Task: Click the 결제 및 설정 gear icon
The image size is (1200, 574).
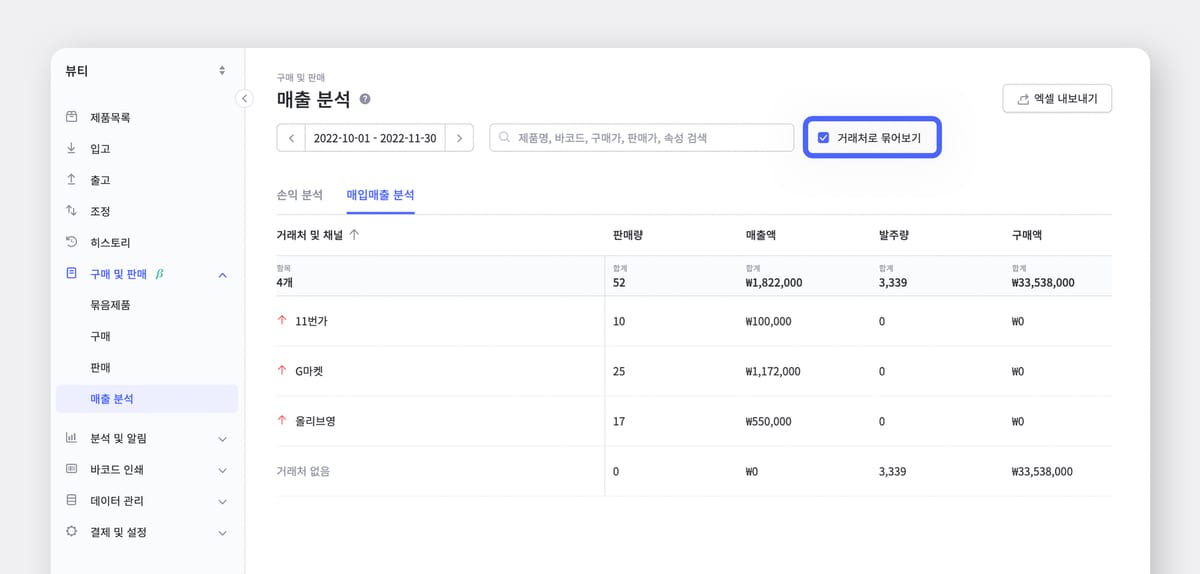Action: (71, 531)
